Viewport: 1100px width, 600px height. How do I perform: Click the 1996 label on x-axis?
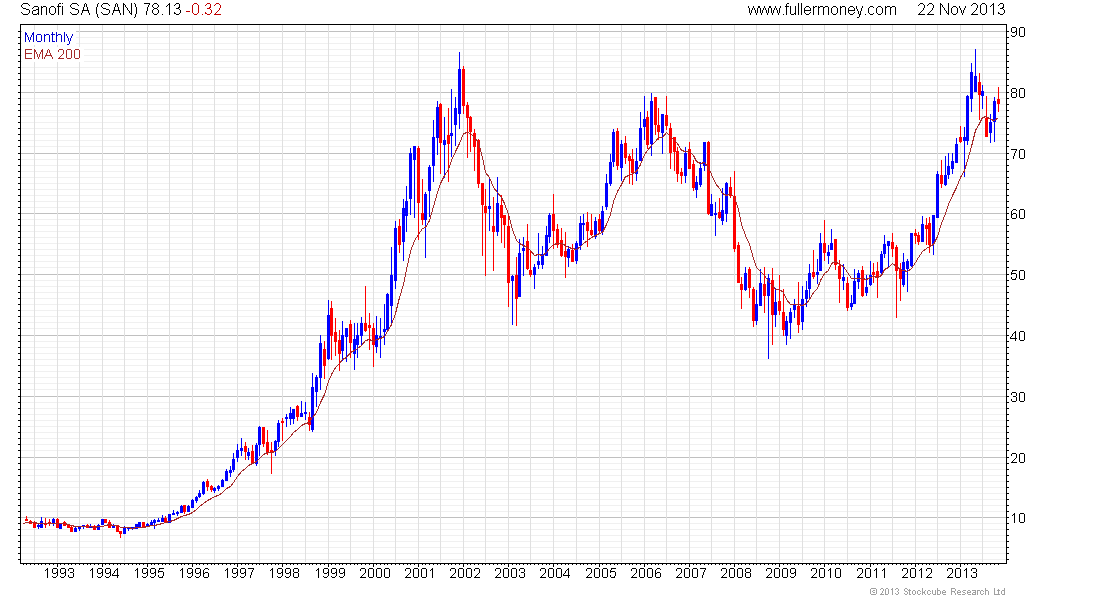click(x=194, y=573)
